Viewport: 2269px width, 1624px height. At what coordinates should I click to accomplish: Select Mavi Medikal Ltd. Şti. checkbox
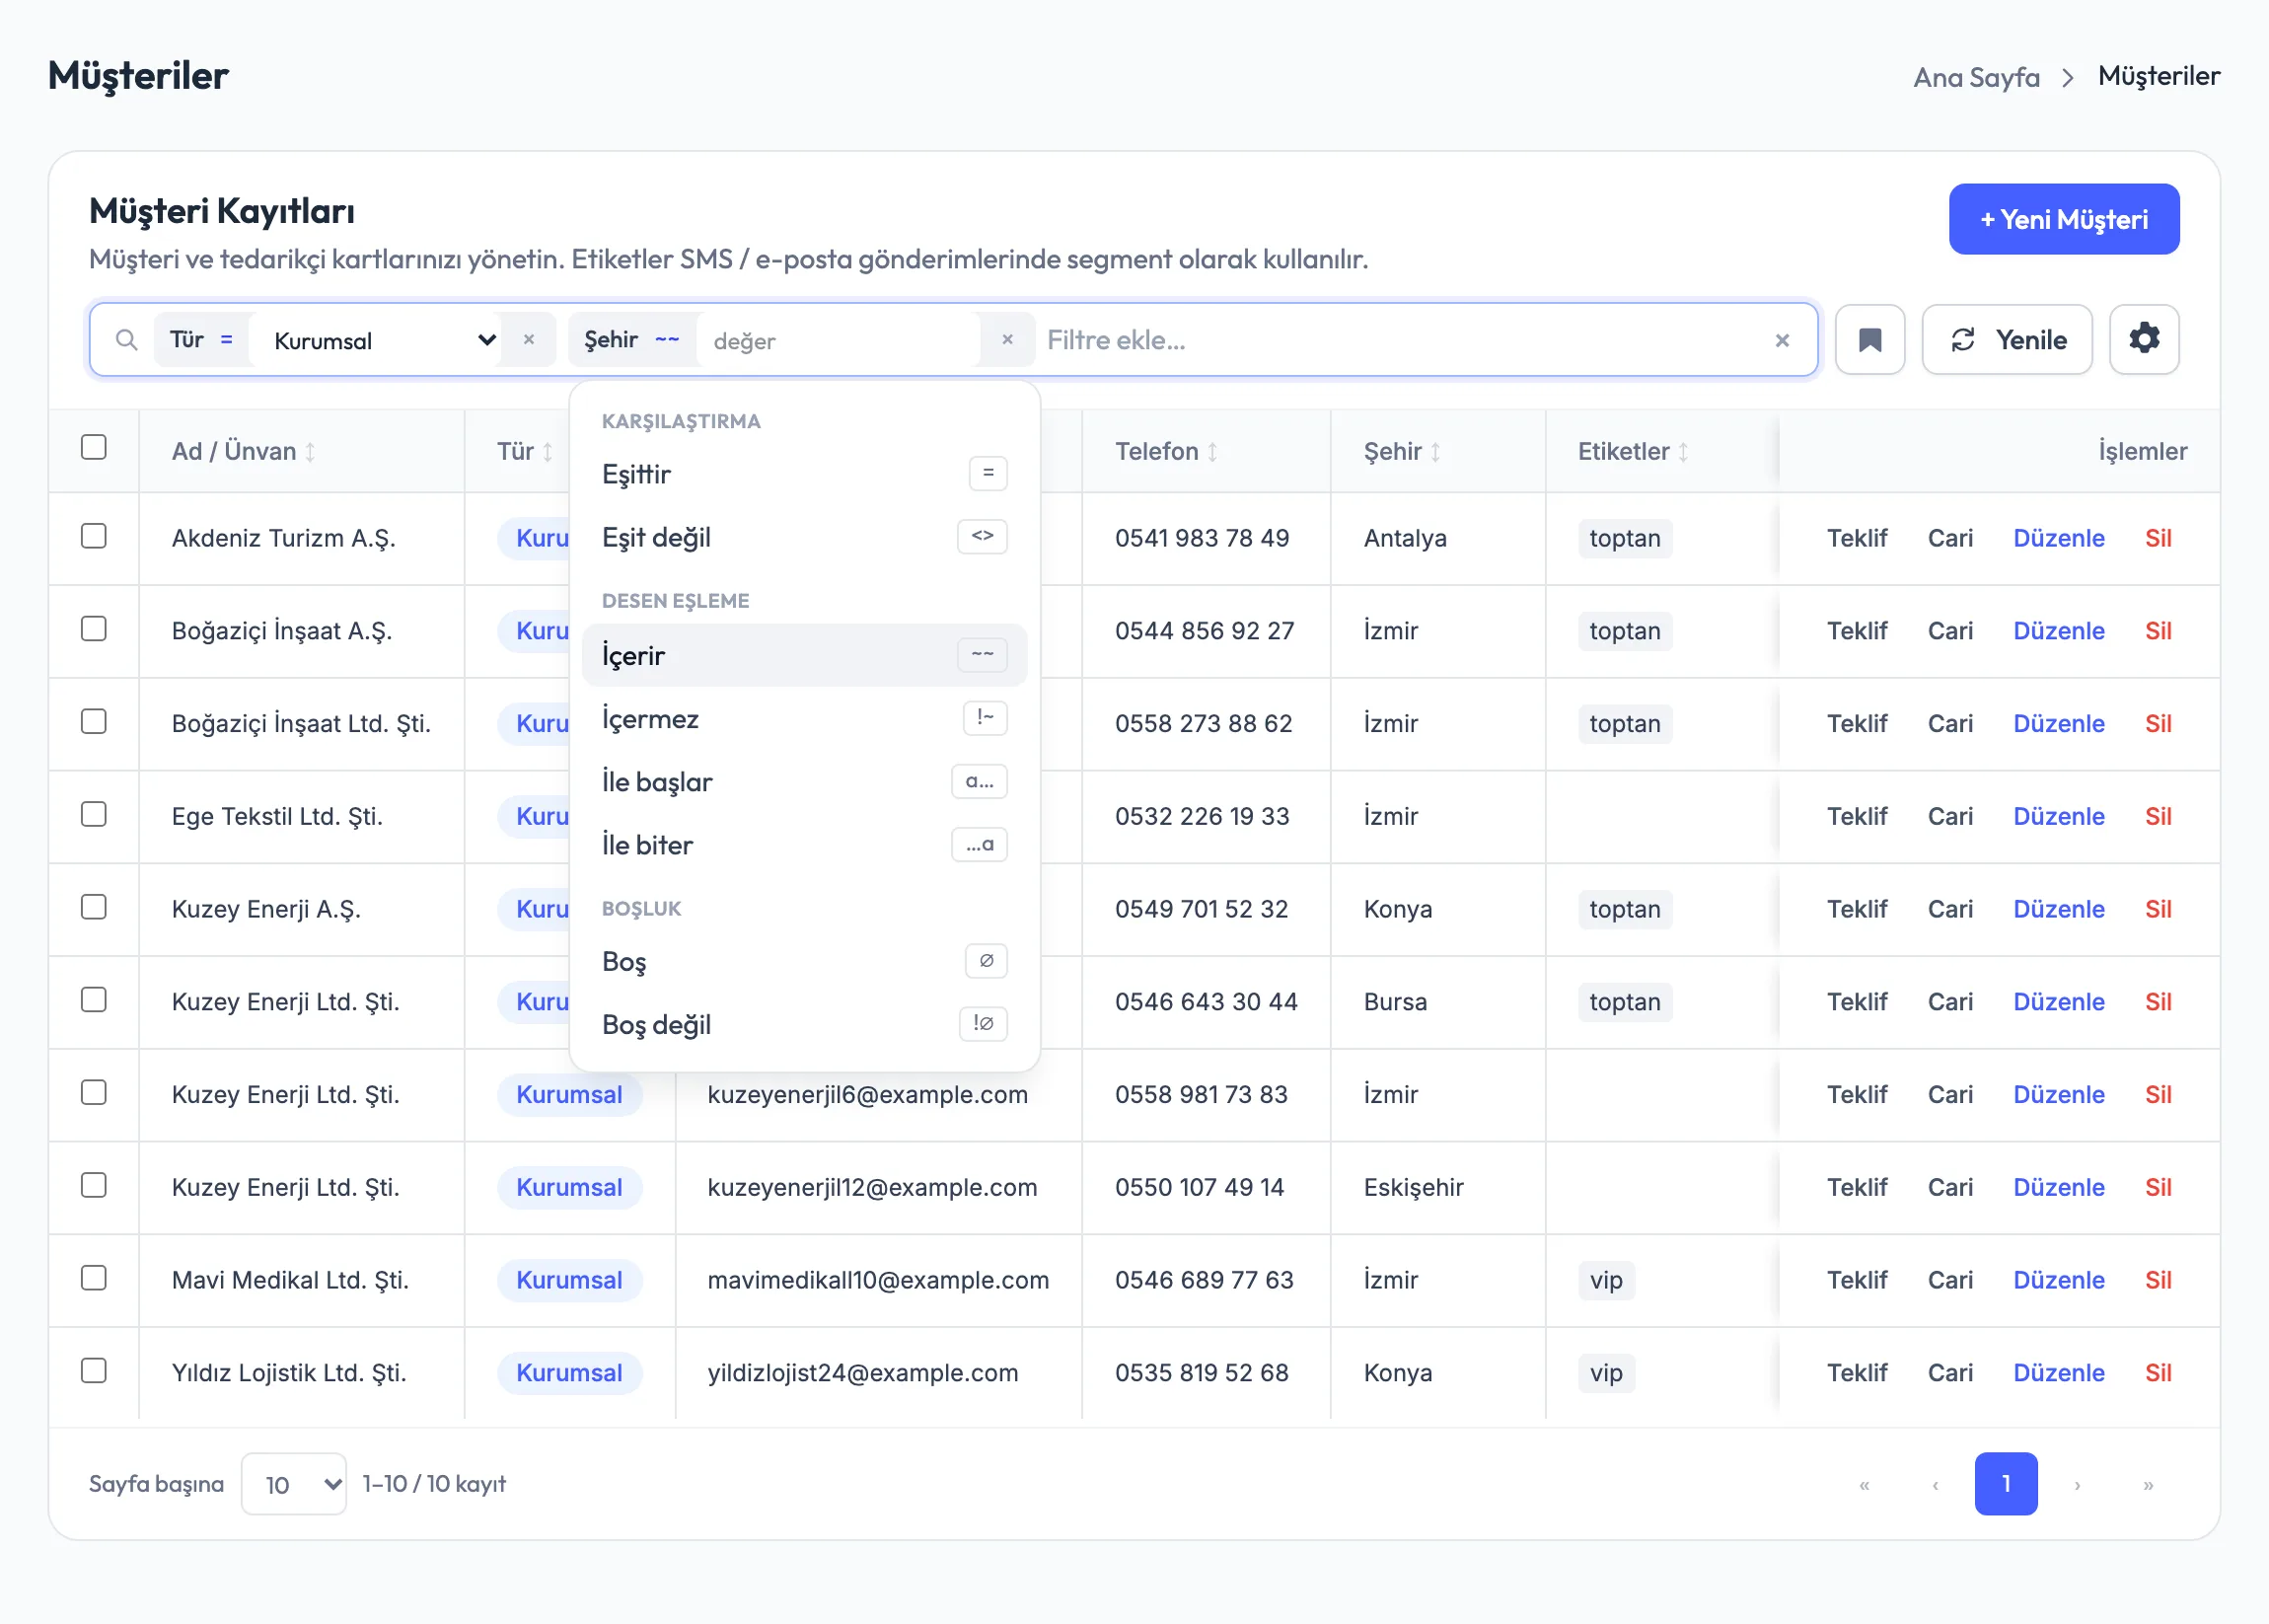94,1278
